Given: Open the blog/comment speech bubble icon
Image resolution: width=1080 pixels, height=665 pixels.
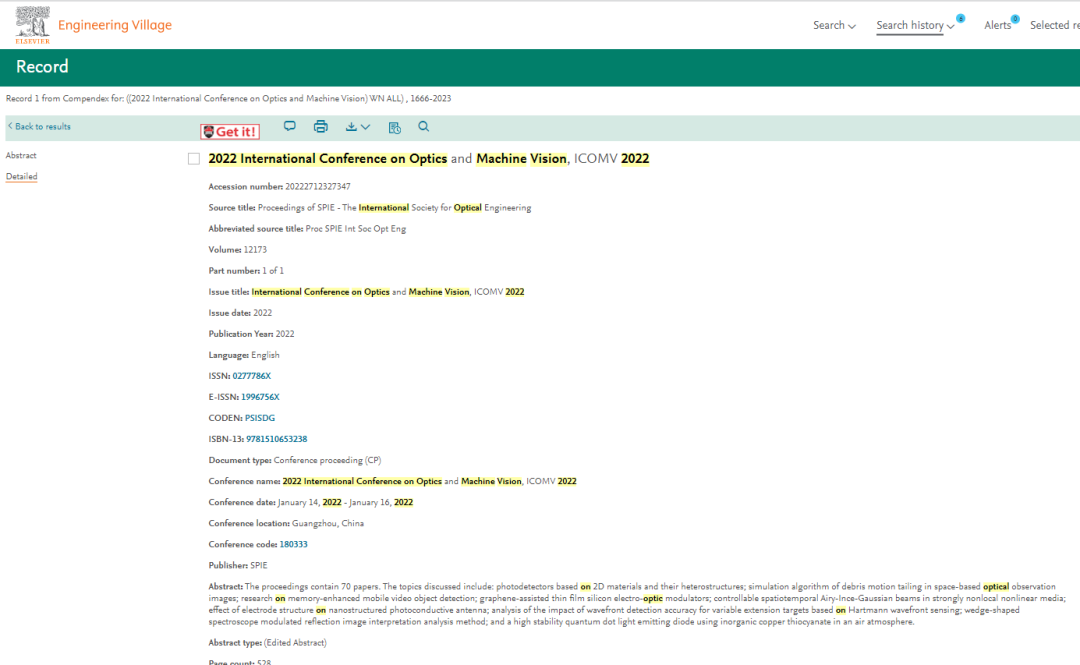Looking at the screenshot, I should (290, 126).
